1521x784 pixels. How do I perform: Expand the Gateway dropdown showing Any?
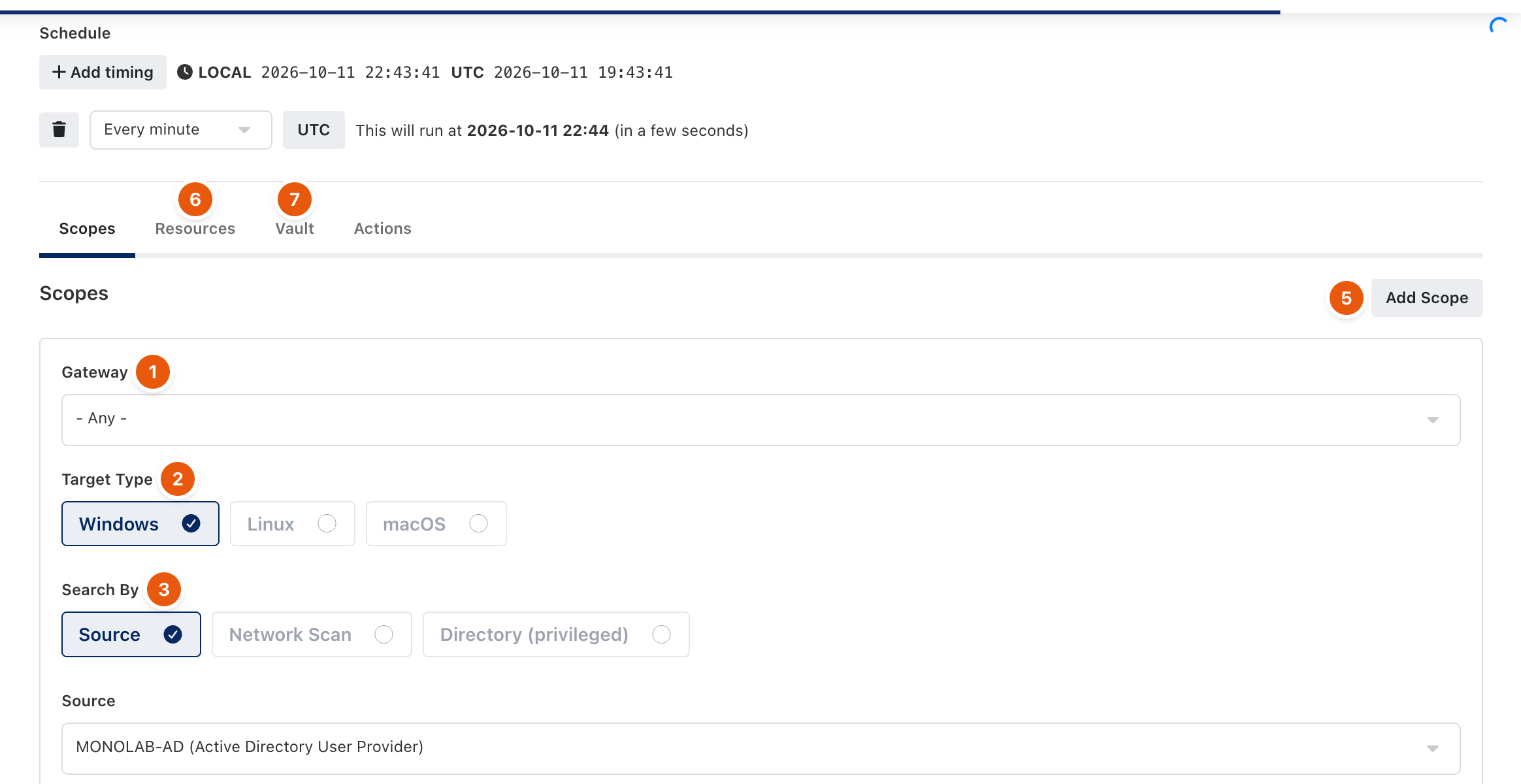point(761,419)
